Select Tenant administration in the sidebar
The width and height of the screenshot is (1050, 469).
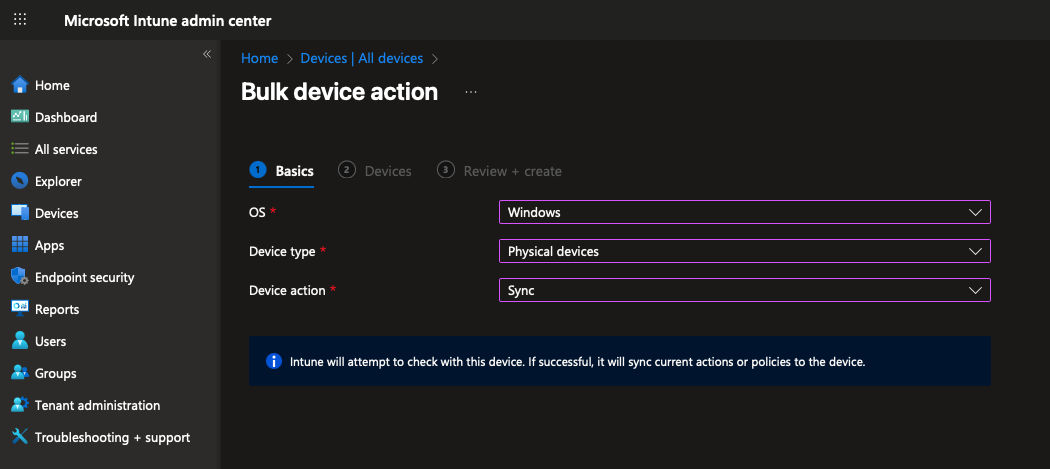(x=97, y=405)
